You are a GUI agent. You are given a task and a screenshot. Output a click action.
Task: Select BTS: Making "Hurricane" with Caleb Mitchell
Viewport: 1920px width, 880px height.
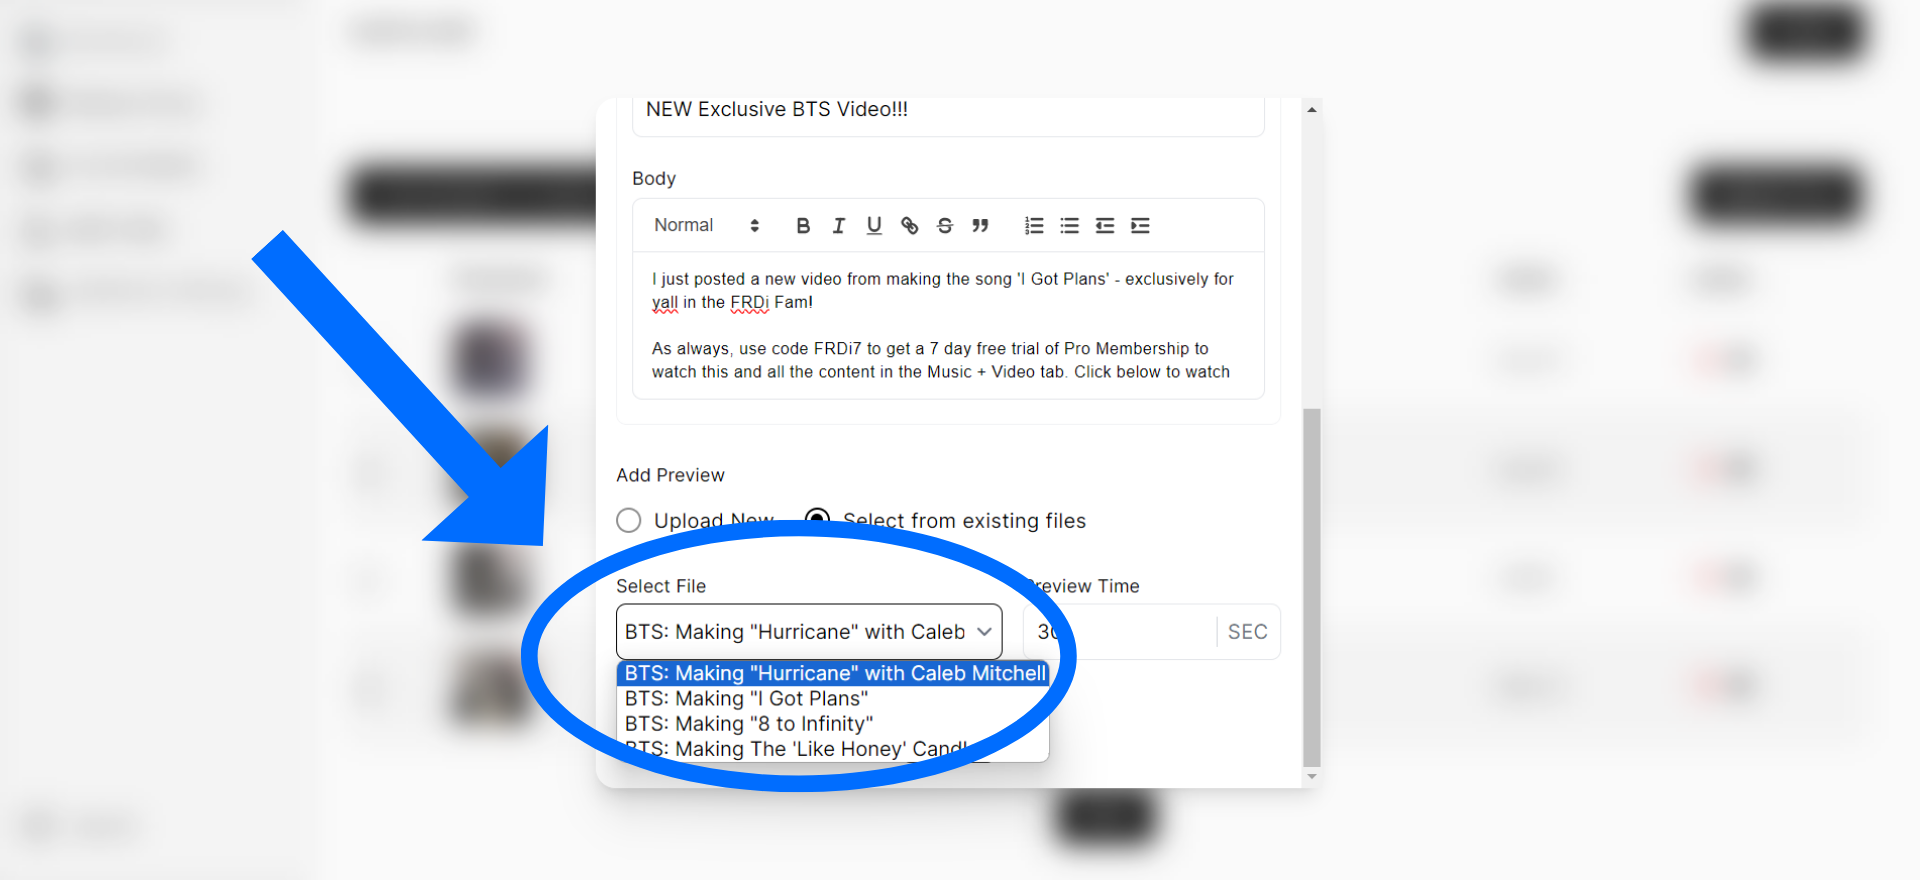click(x=834, y=673)
